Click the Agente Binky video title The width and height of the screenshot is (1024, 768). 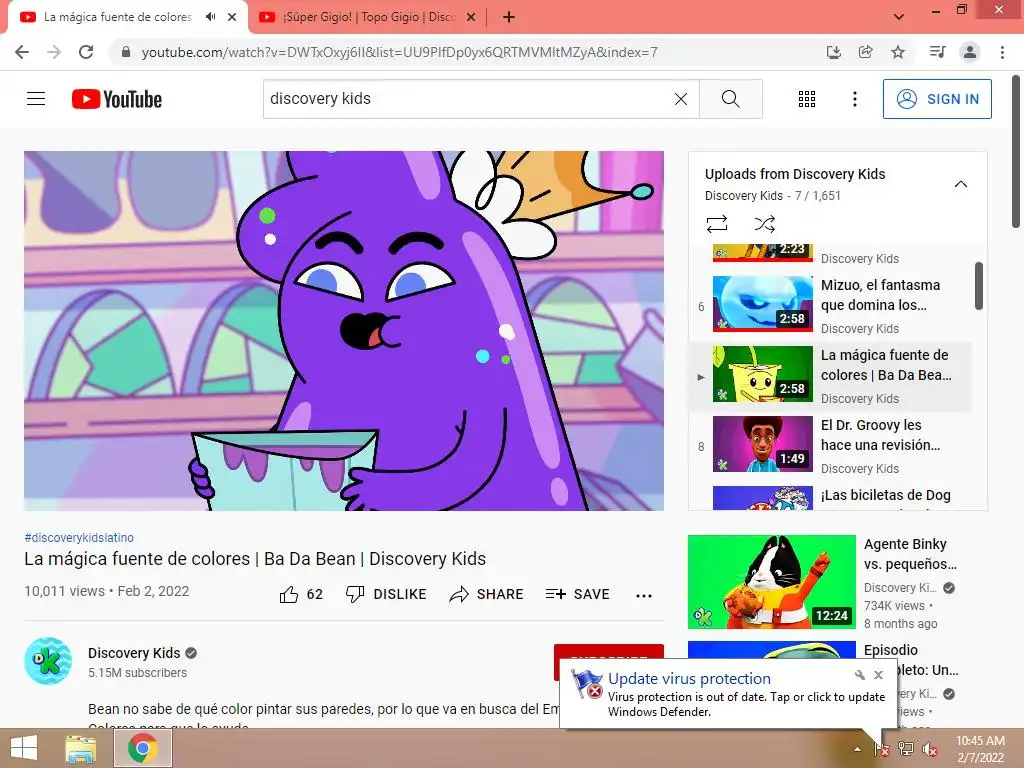(x=910, y=554)
